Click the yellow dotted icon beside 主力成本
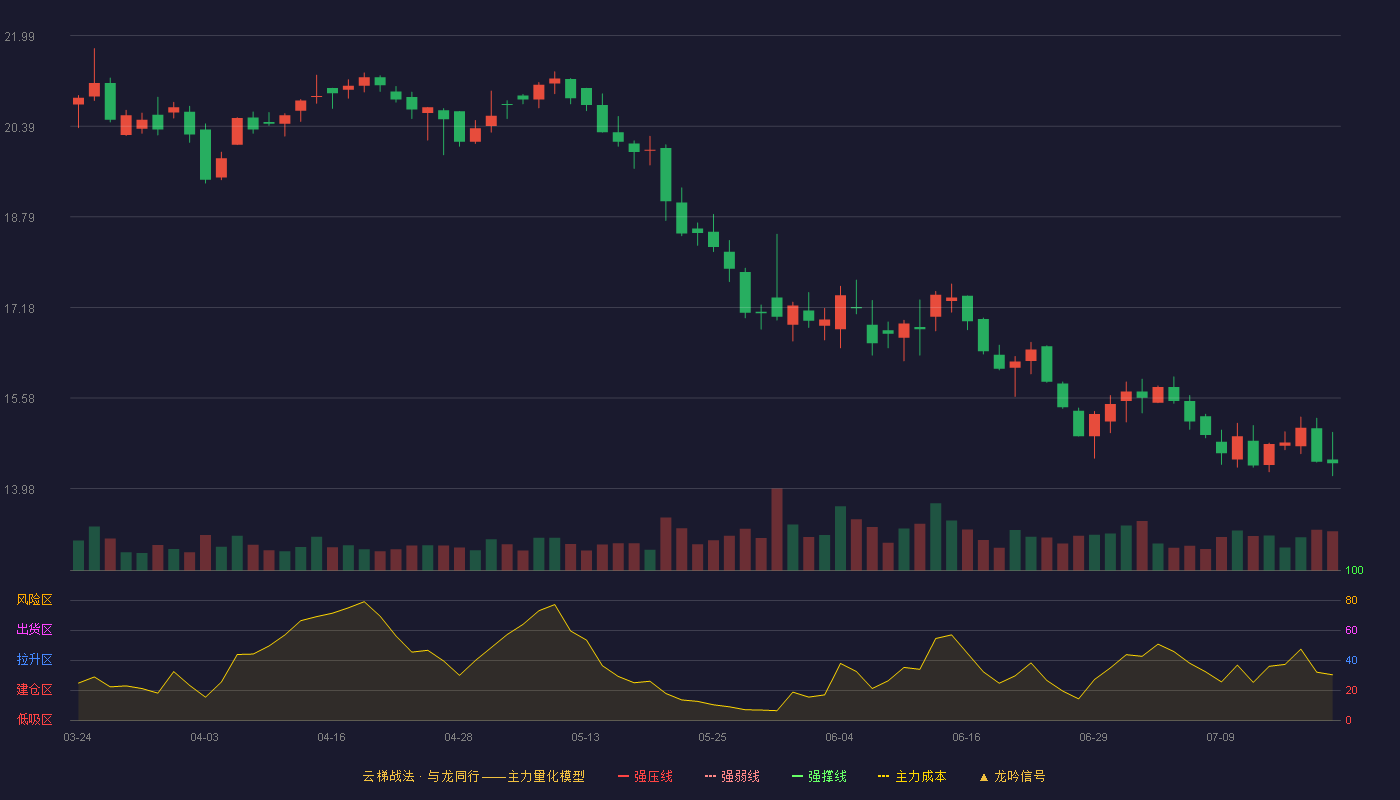1400x800 pixels. (x=883, y=776)
